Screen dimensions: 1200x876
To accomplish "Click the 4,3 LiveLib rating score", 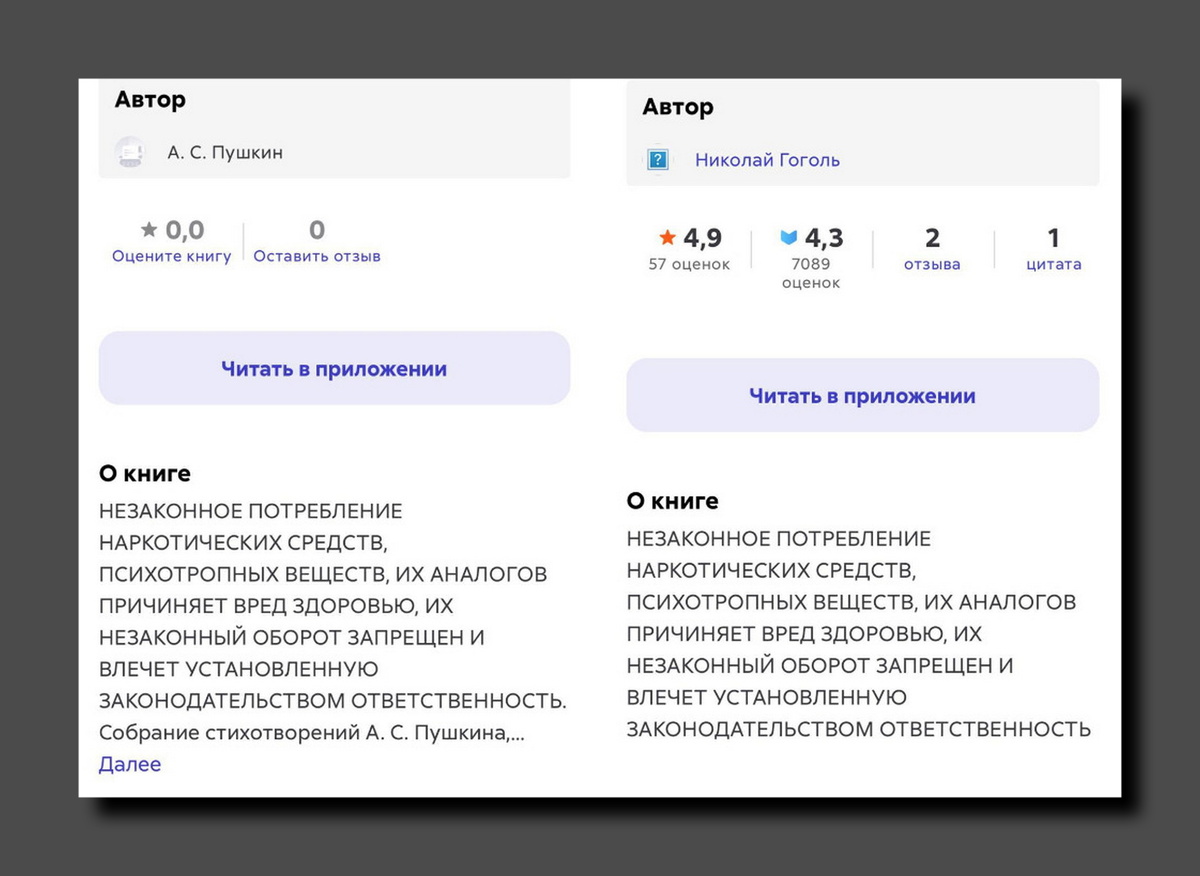I will pyautogui.click(x=826, y=237).
